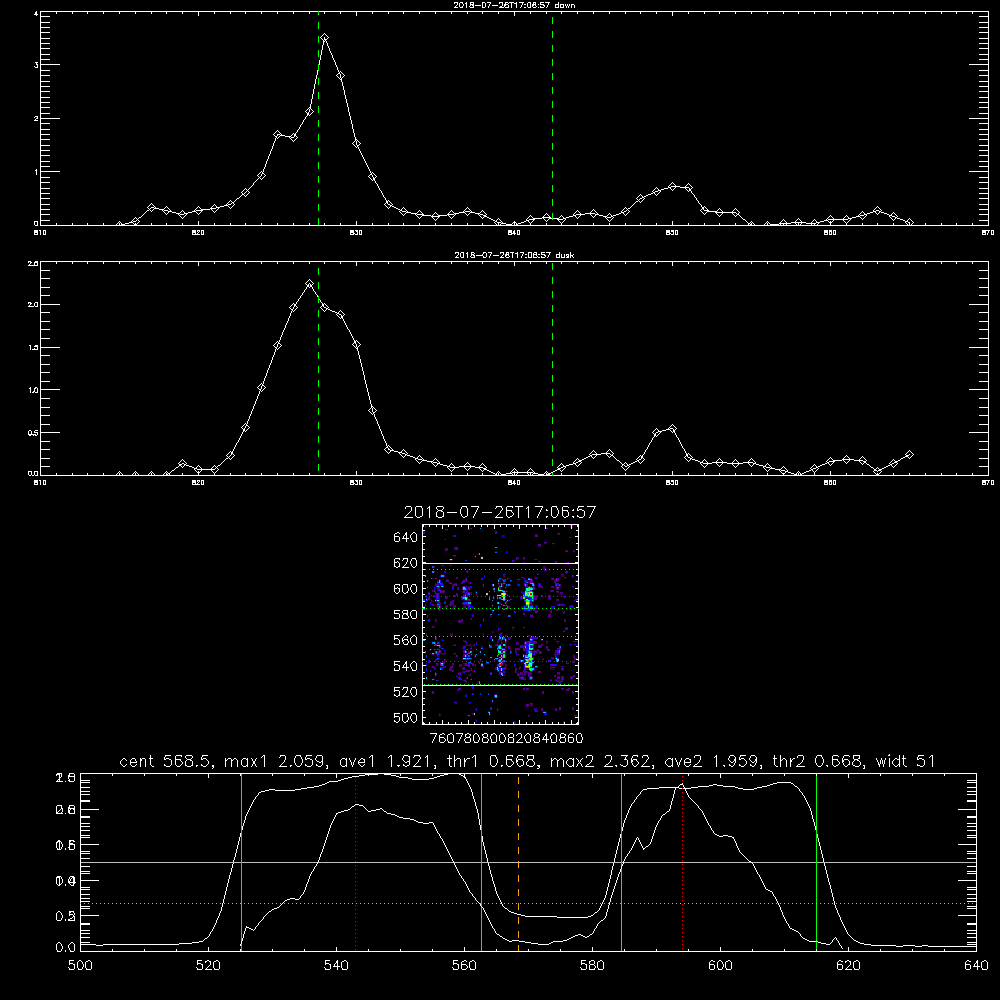Click the highest peak marker in dusk plot
Screen dimensions: 1000x1000
click(x=309, y=284)
